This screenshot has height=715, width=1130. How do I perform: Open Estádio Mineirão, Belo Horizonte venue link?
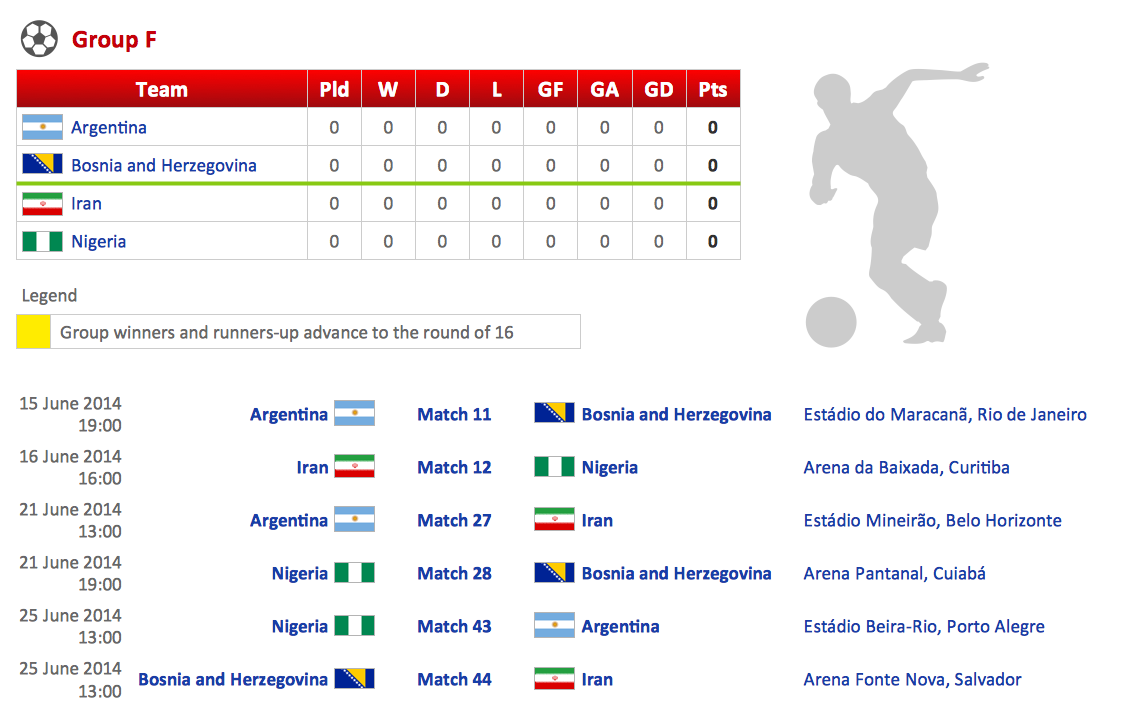(932, 520)
